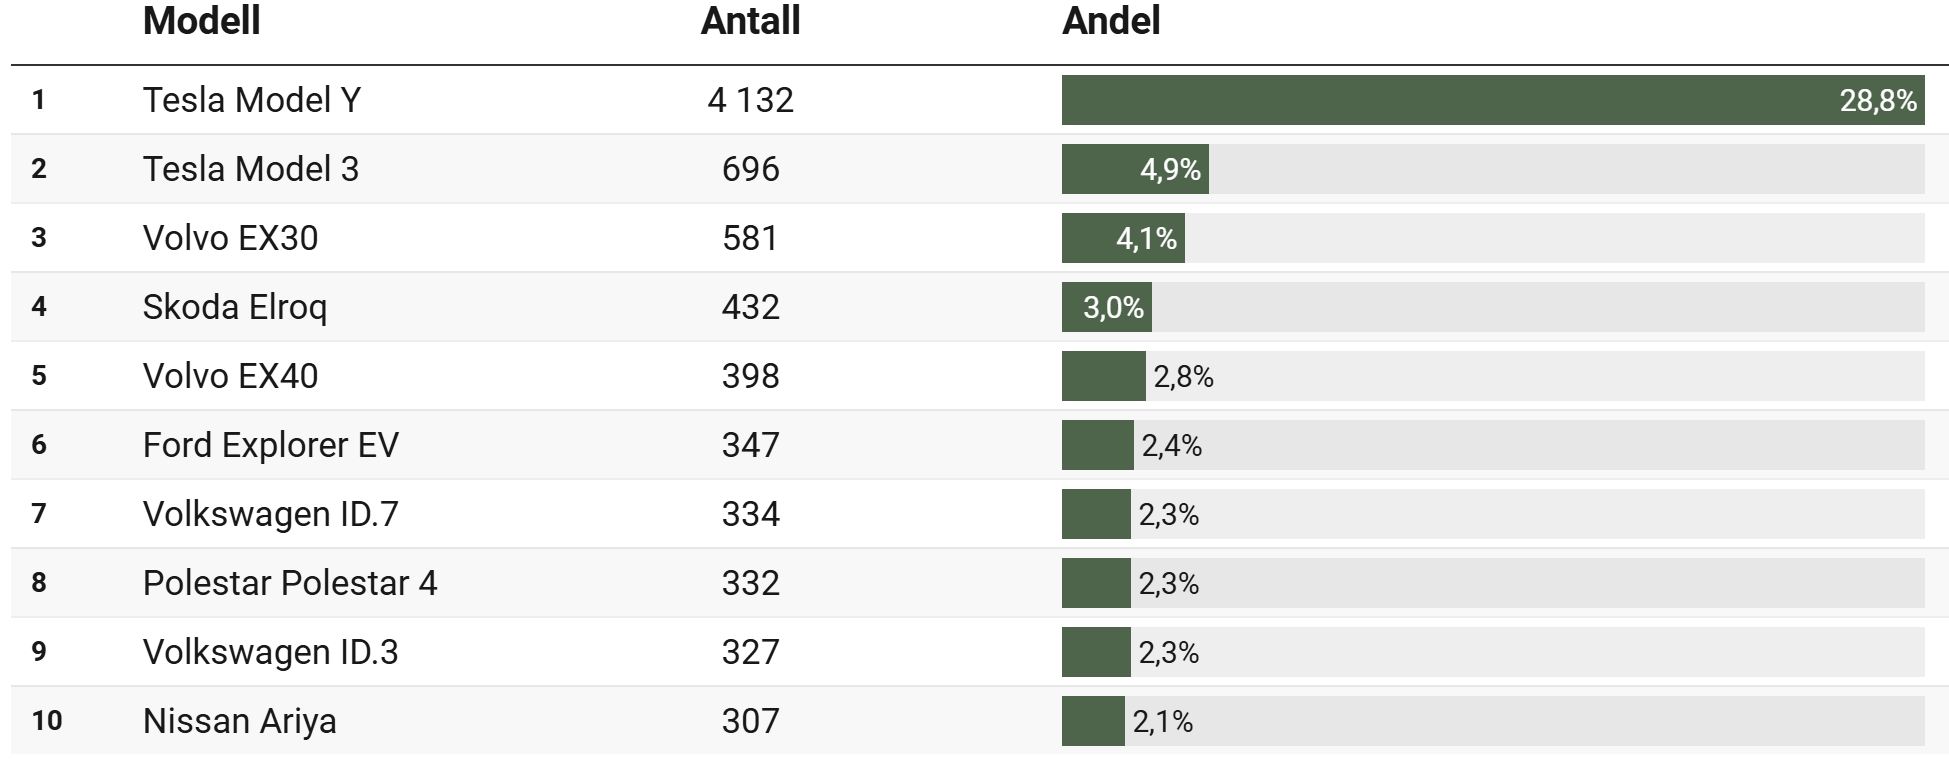
Task: Select the count value 696
Action: 750,169
